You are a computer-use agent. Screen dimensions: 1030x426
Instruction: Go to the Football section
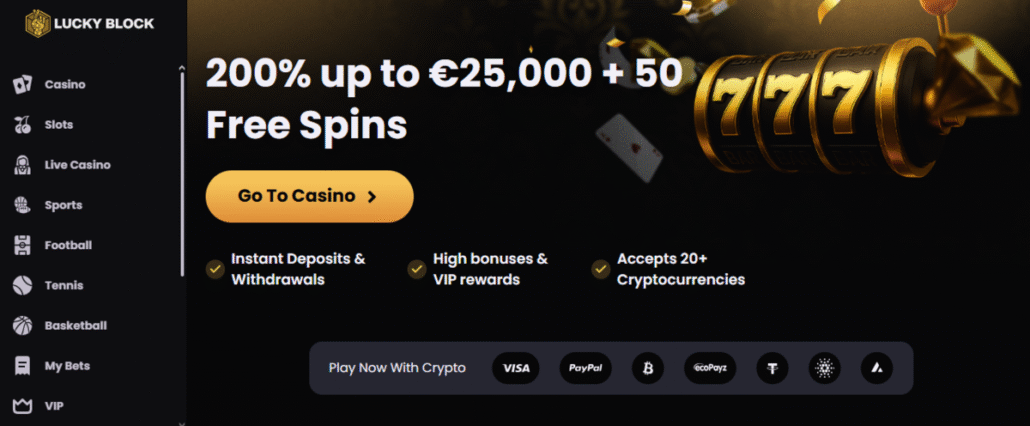[x=68, y=245]
